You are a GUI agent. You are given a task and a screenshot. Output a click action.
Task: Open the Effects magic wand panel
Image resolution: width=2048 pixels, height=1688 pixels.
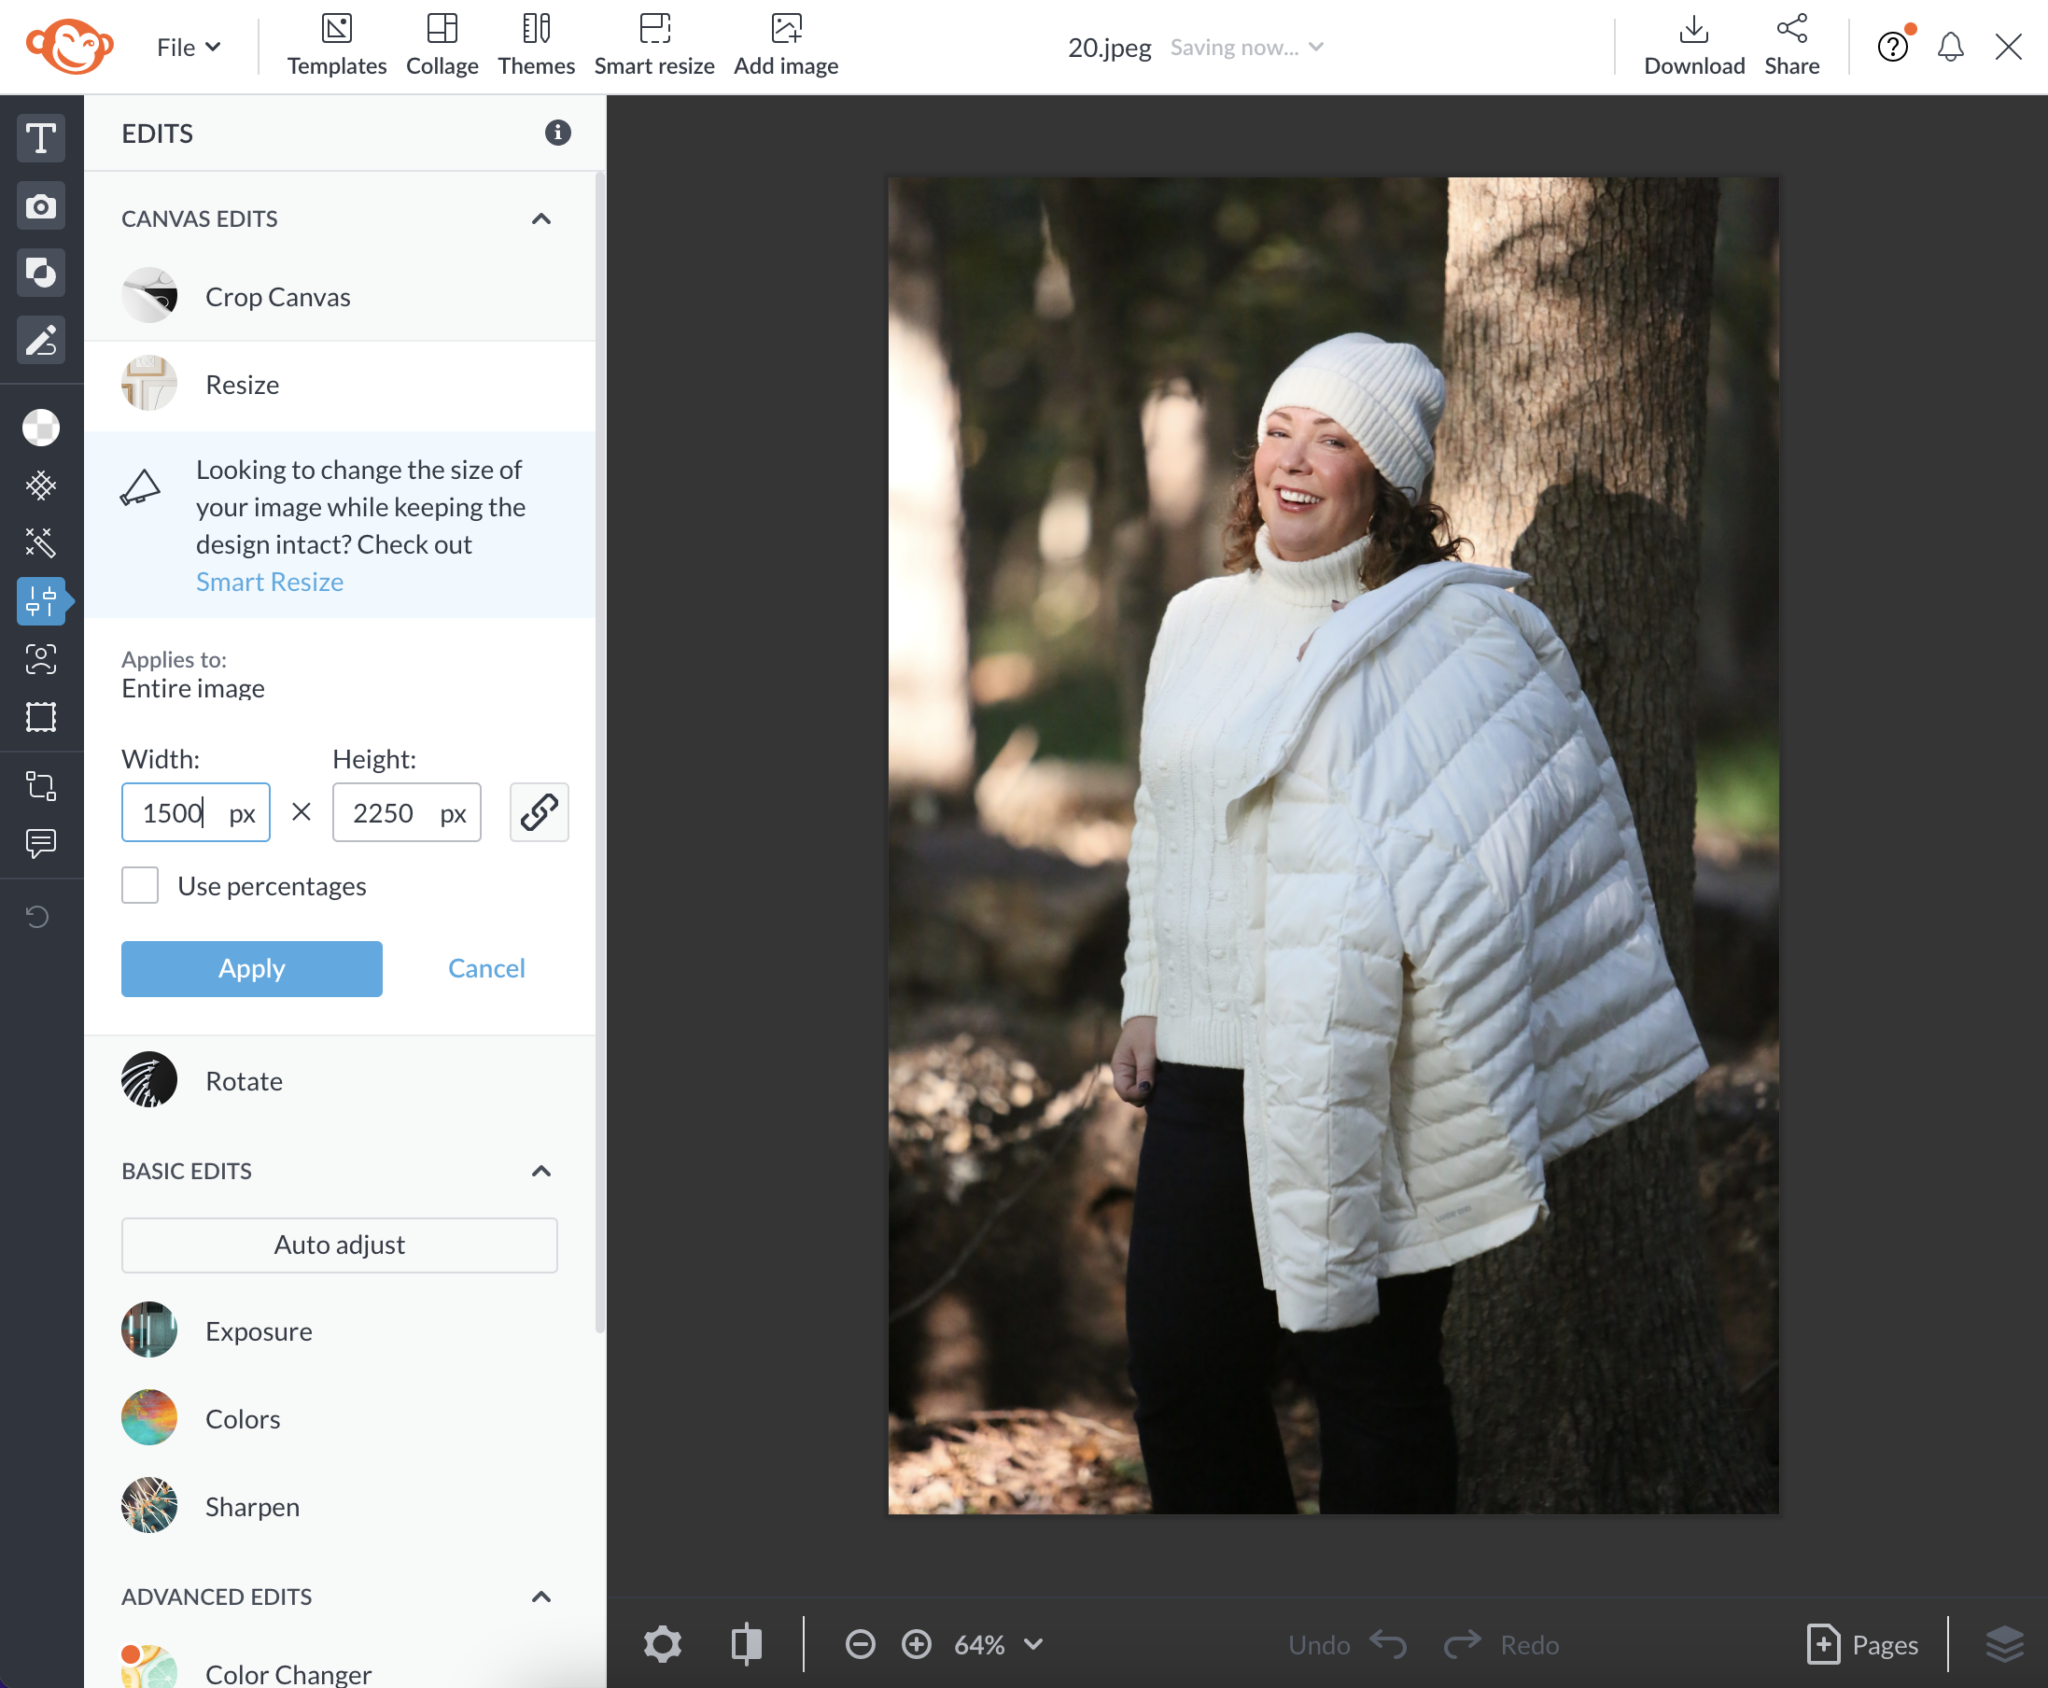point(41,542)
